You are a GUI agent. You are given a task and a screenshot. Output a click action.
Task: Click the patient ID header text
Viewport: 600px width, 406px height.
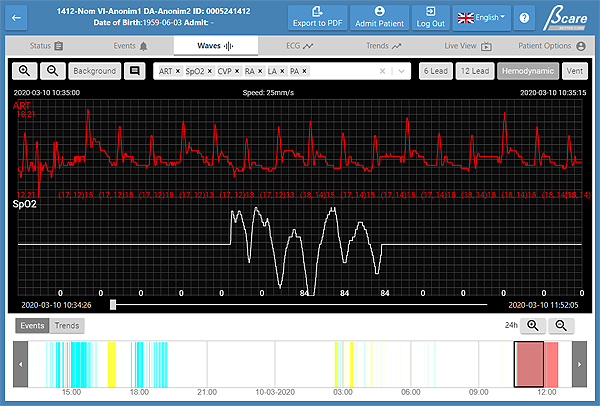pyautogui.click(x=153, y=11)
